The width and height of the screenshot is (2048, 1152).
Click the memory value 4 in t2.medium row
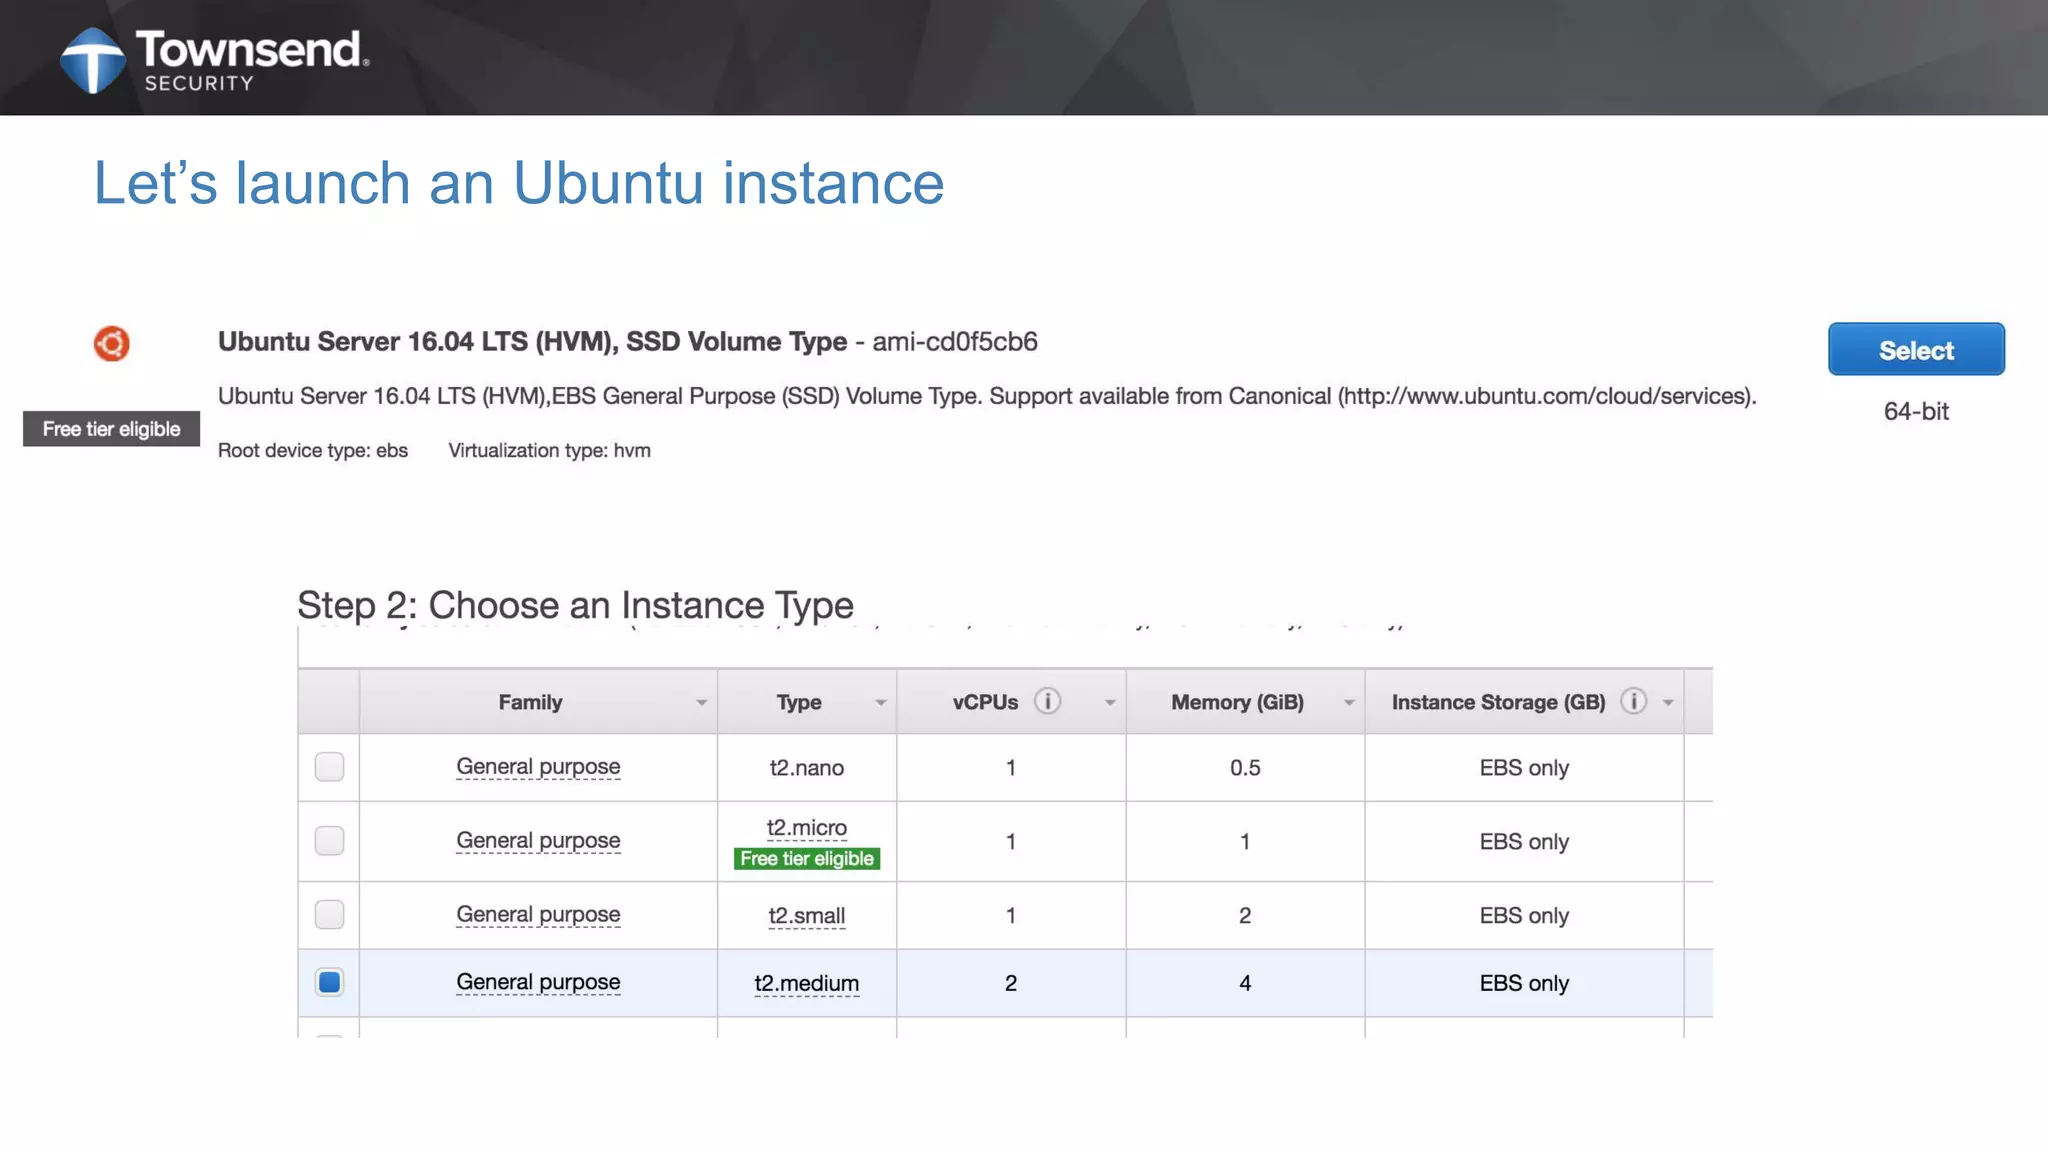pyautogui.click(x=1245, y=984)
